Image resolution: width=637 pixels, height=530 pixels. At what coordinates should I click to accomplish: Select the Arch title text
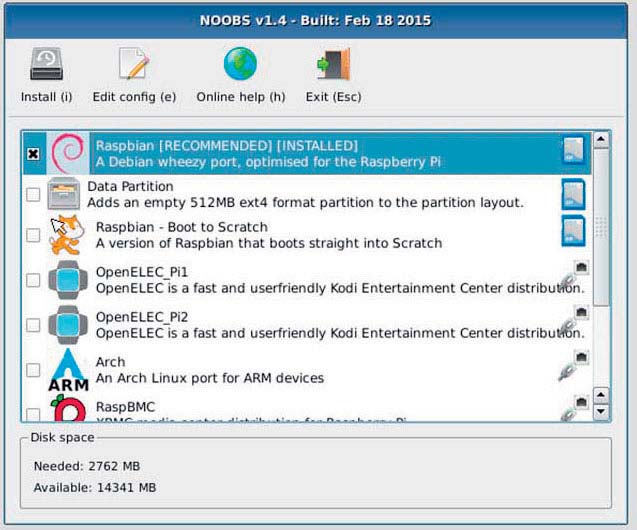click(x=110, y=361)
